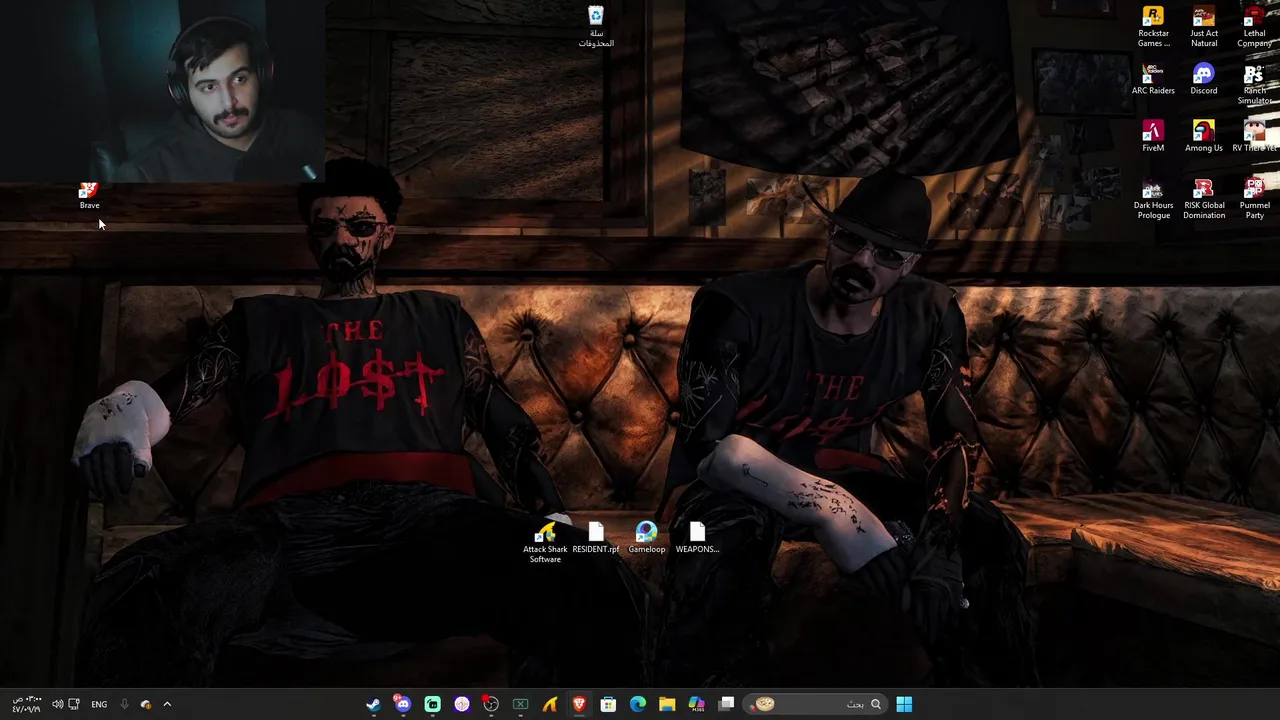The image size is (1280, 720).
Task: Select the RESIDENT.rpf file icon
Action: point(596,538)
